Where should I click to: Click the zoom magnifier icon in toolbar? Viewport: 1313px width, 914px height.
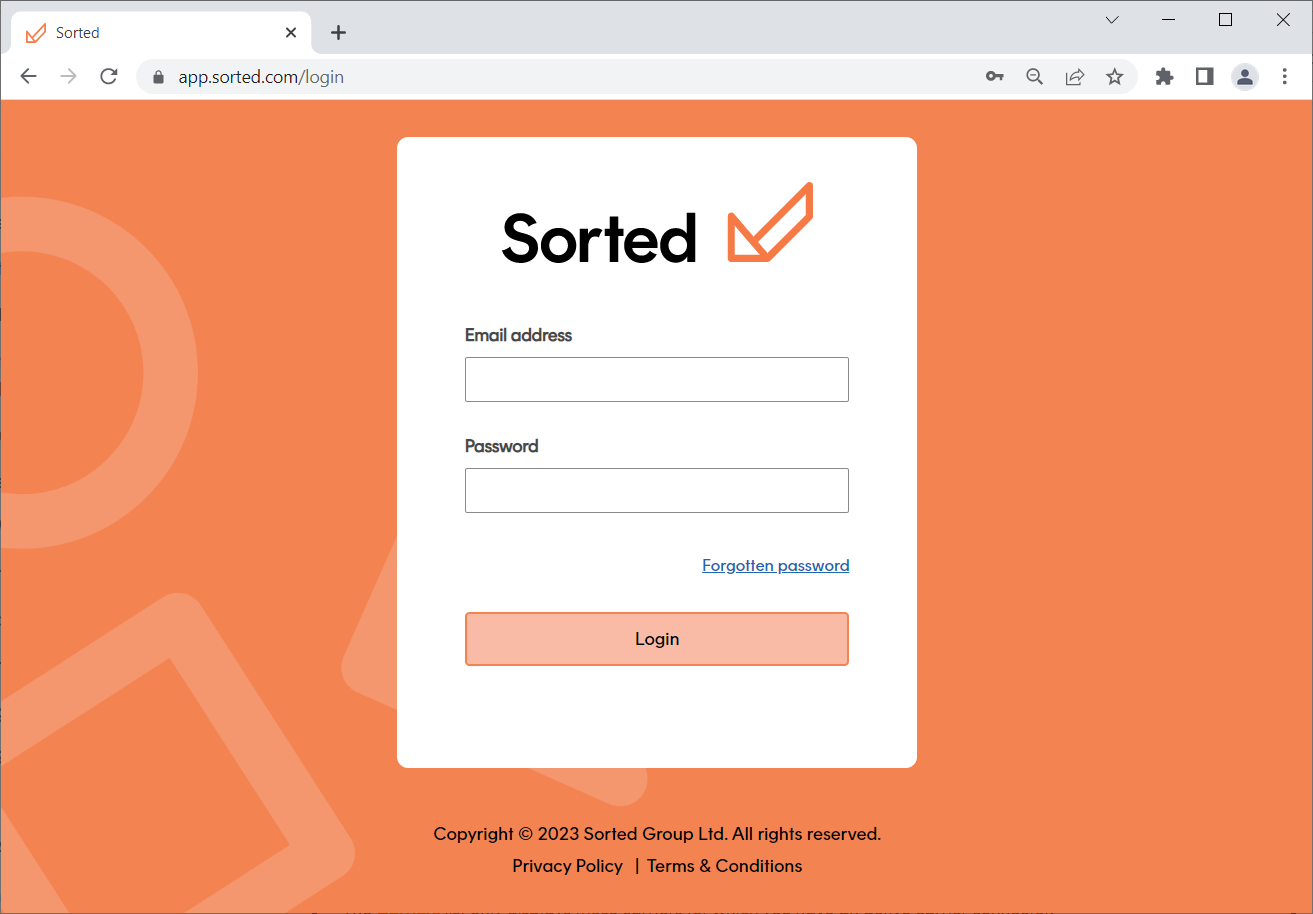point(1034,76)
